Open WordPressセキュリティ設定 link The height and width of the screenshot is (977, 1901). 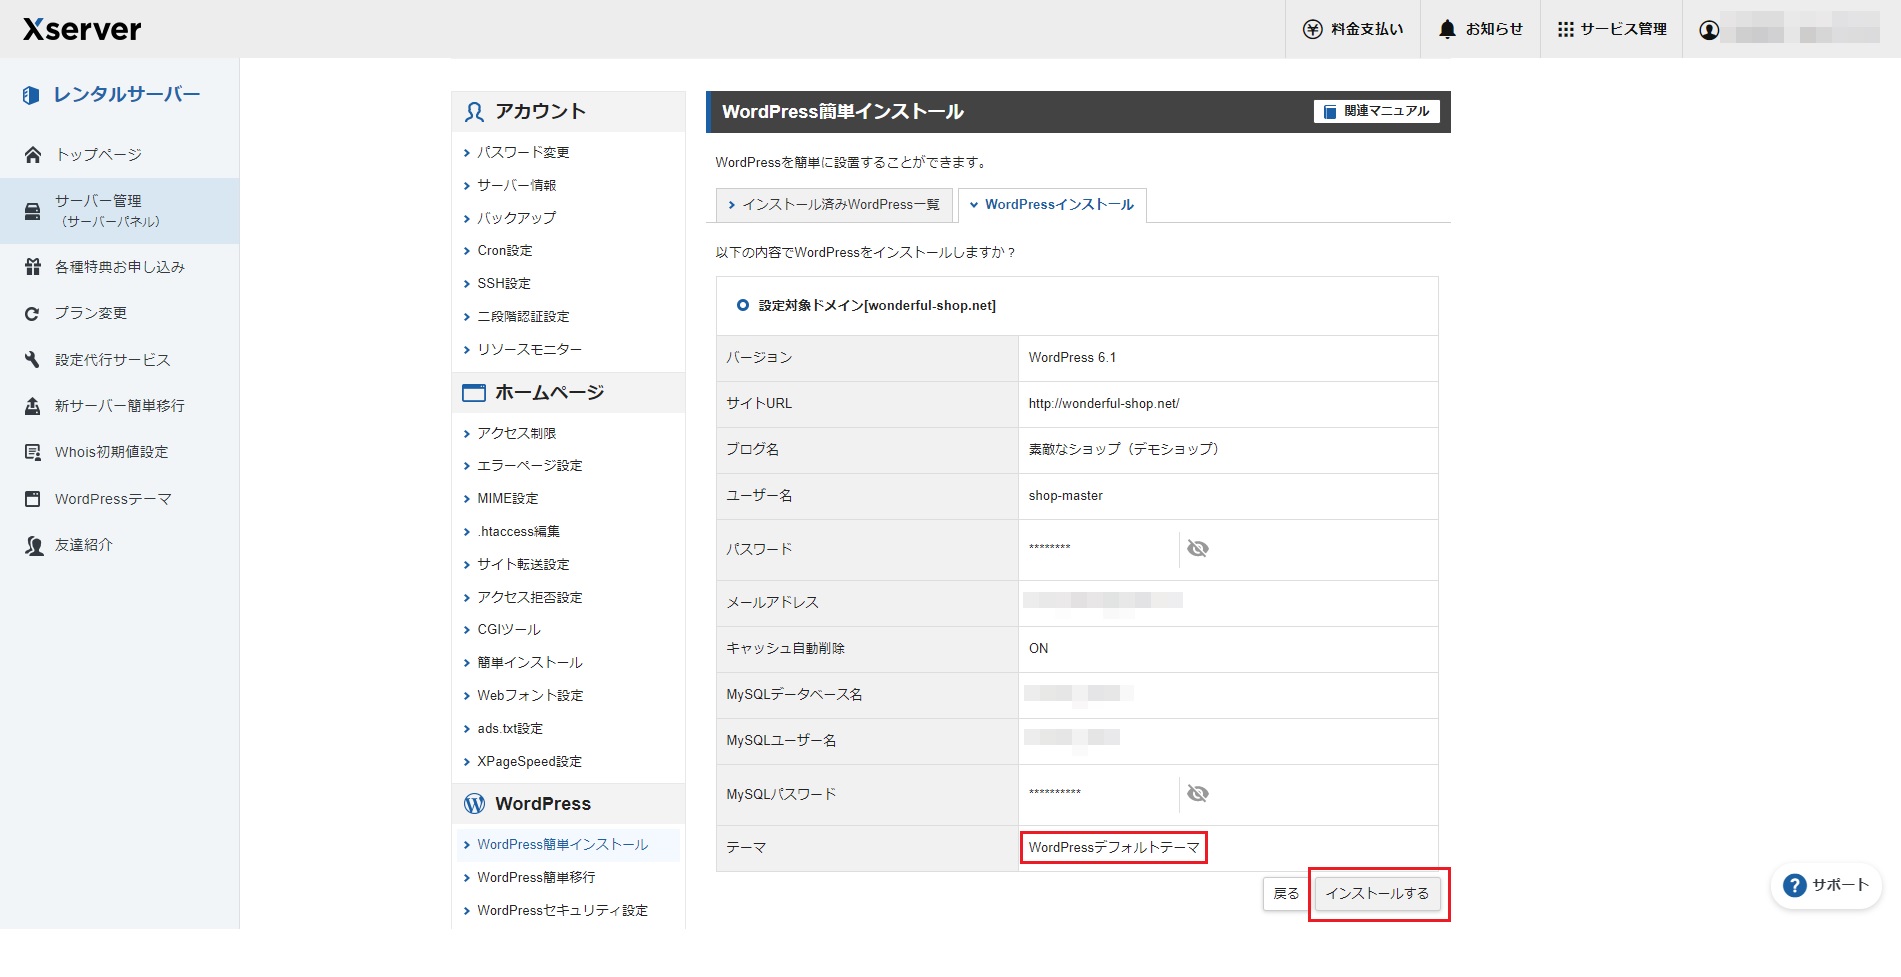coord(562,910)
